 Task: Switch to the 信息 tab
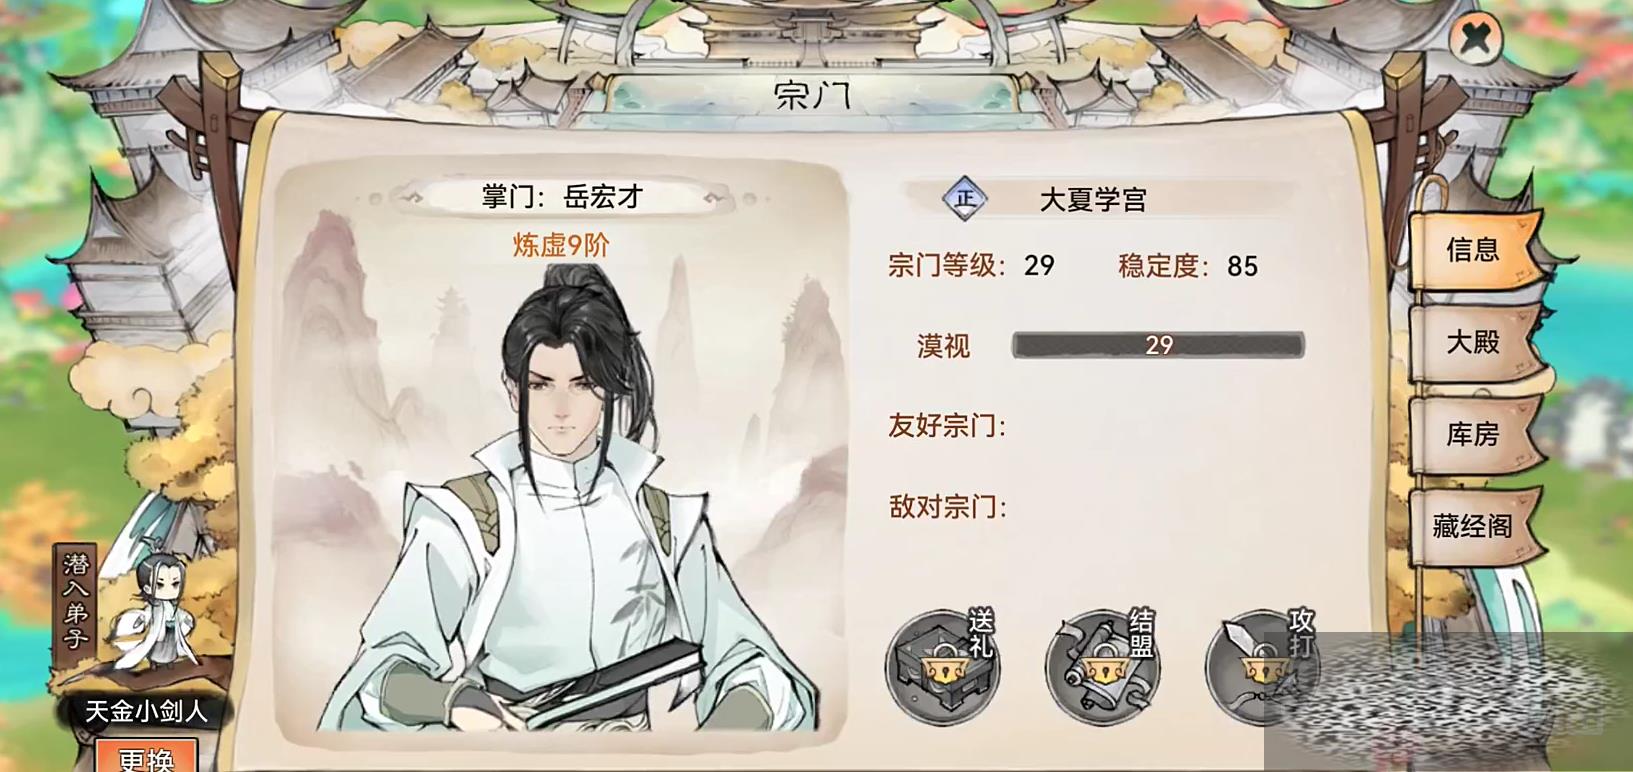(1474, 249)
